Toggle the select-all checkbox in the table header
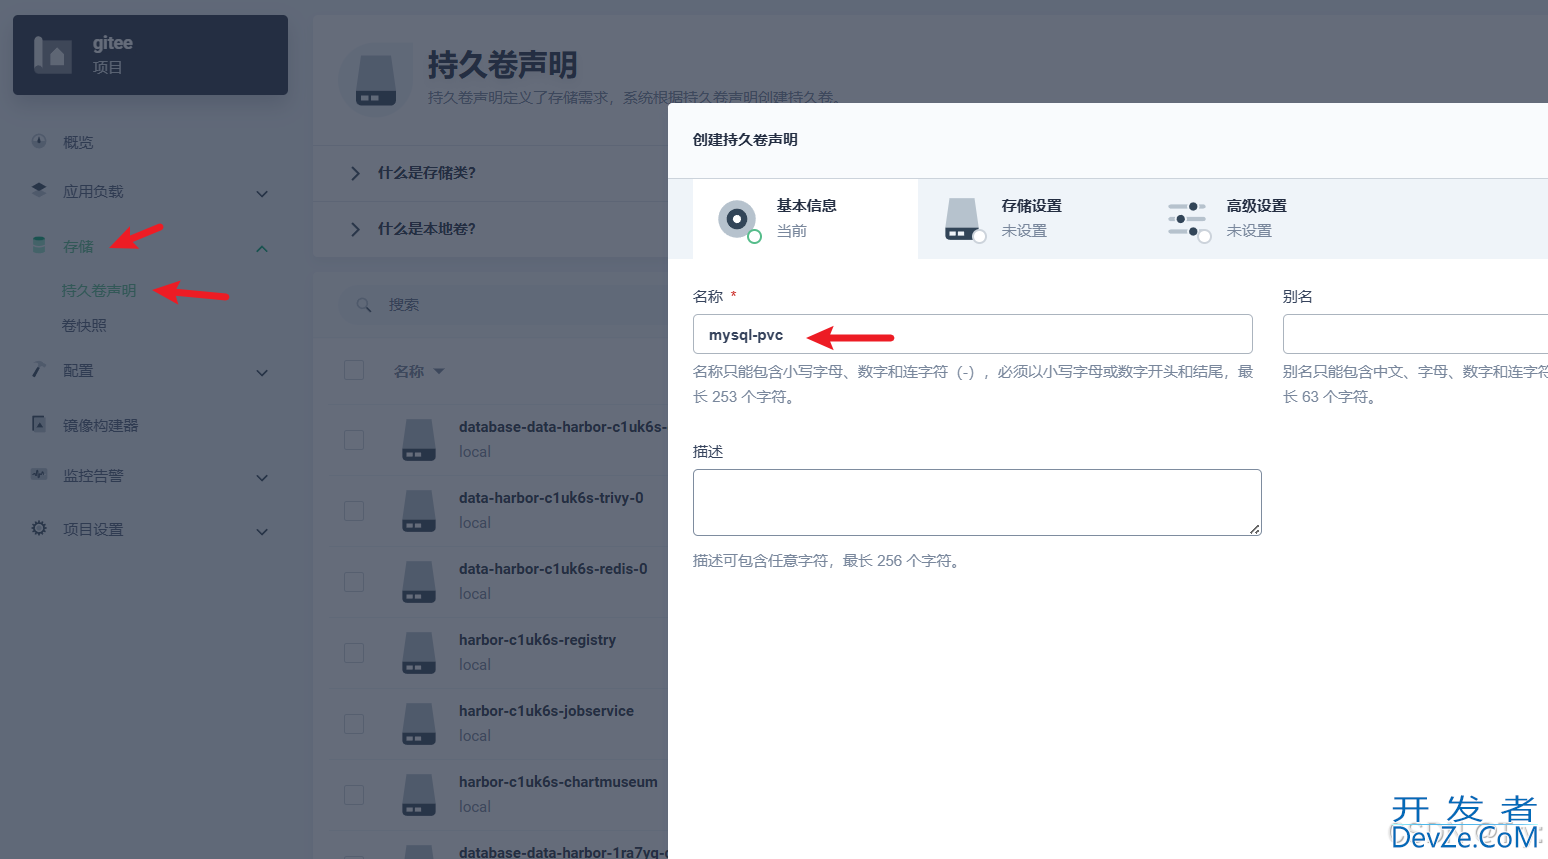This screenshot has width=1548, height=859. point(354,370)
